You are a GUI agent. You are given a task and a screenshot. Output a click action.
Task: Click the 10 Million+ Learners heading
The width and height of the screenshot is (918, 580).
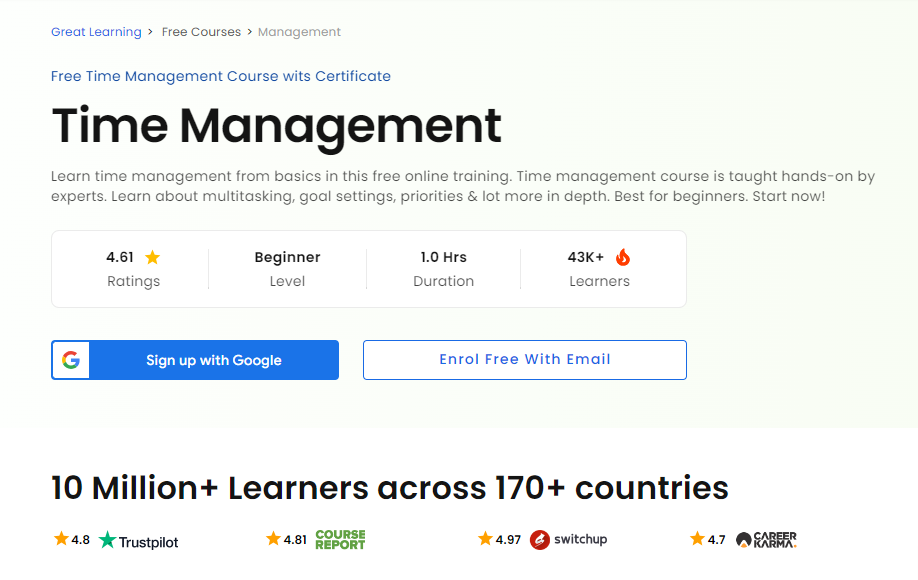pos(390,488)
